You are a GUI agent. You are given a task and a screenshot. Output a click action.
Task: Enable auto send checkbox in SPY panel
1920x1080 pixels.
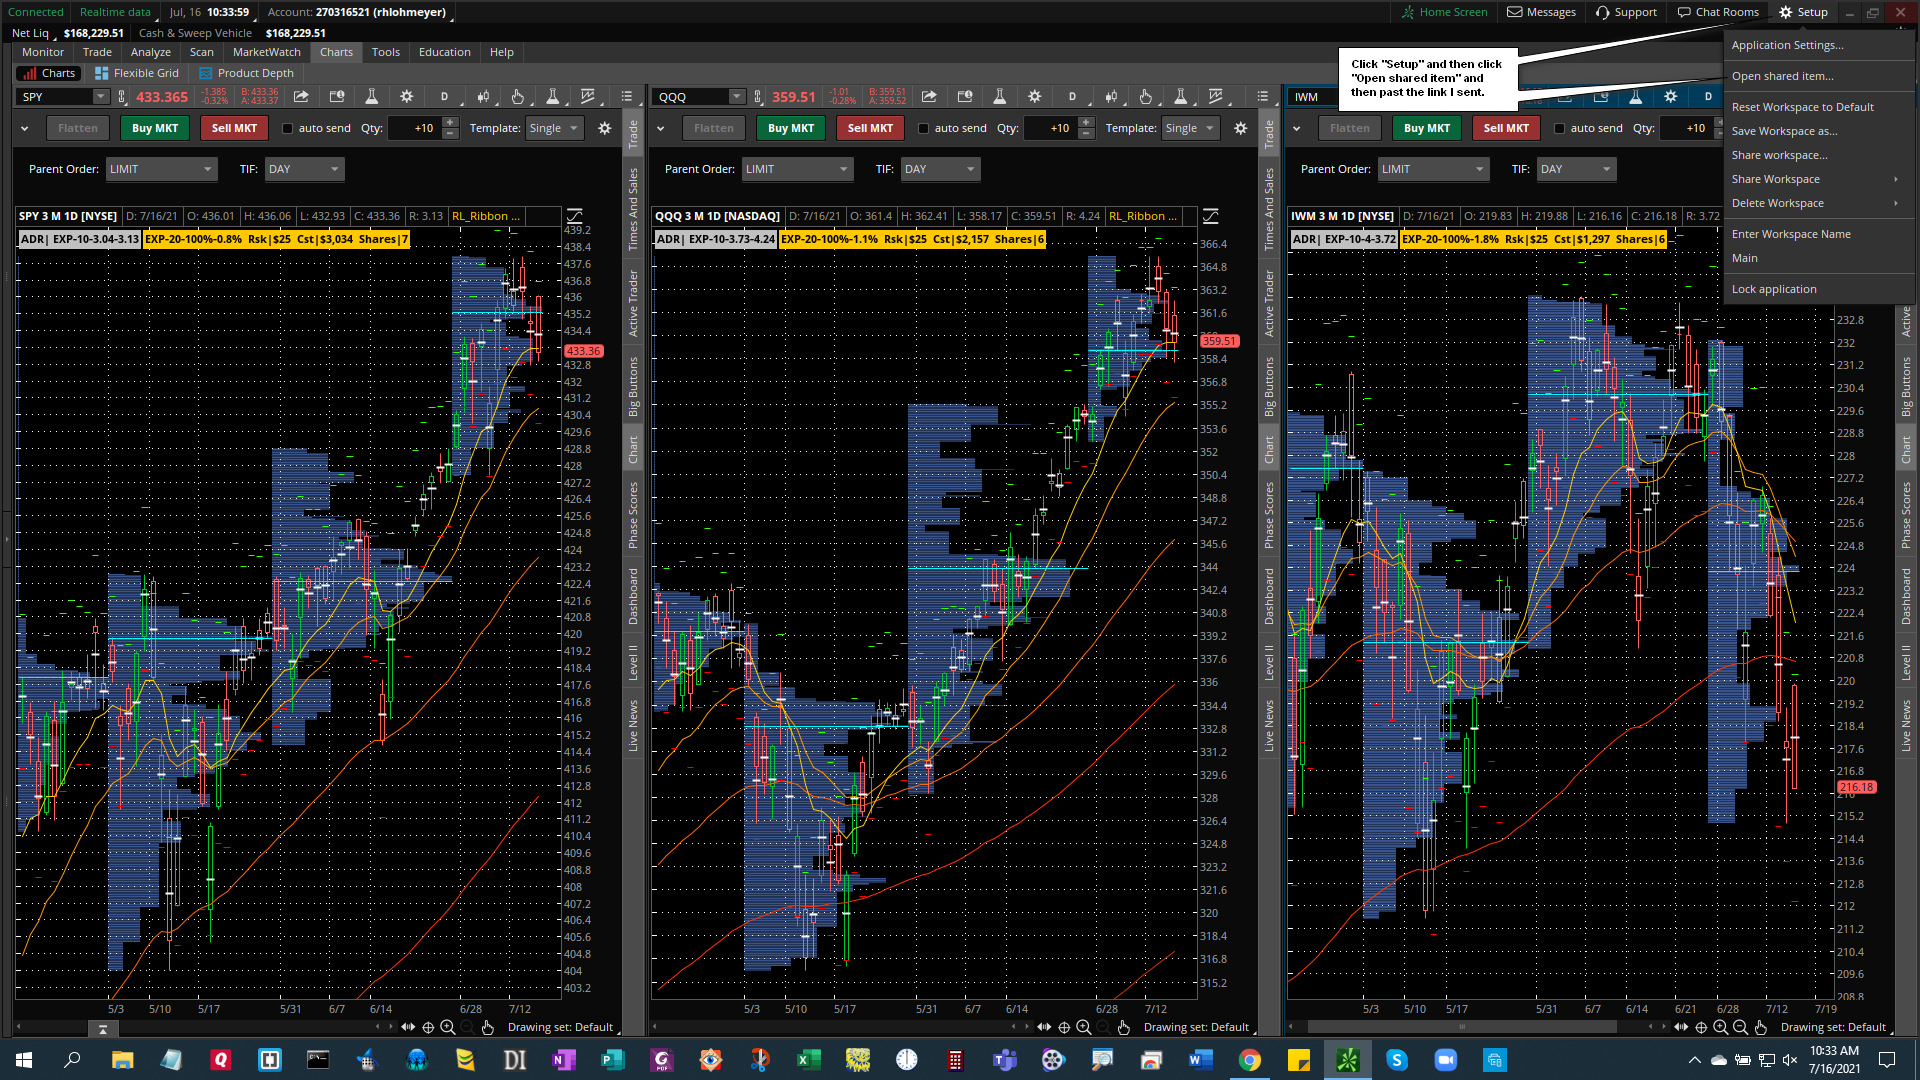pyautogui.click(x=288, y=128)
